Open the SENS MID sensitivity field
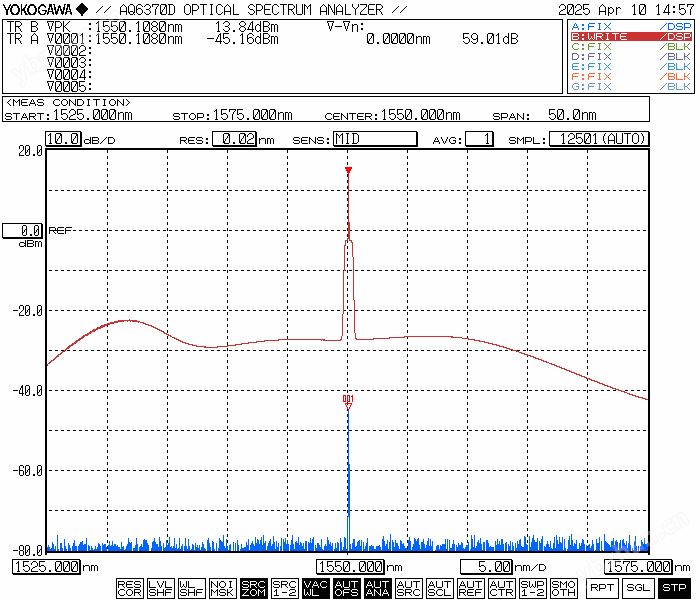700x600 pixels. pos(374,139)
